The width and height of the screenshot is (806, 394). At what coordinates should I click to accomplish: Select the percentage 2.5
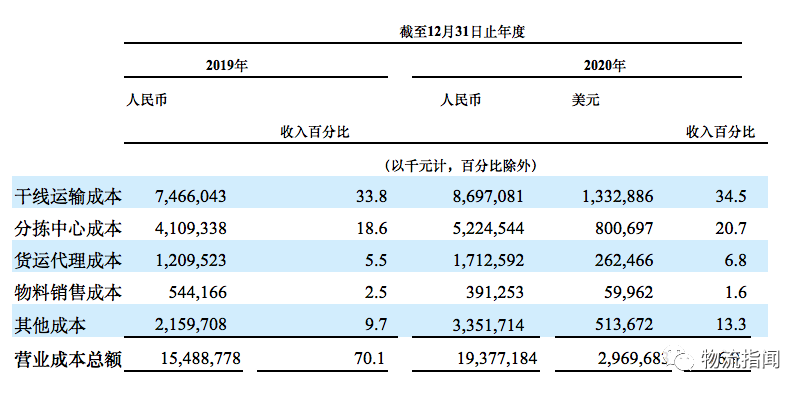pyautogui.click(x=376, y=293)
